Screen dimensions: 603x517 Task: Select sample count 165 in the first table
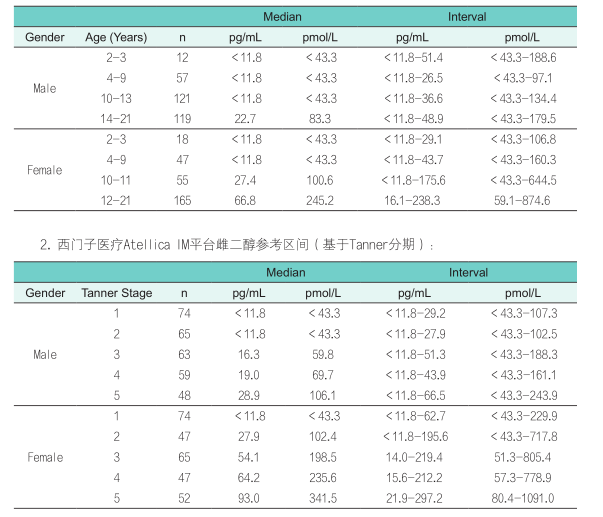182,200
